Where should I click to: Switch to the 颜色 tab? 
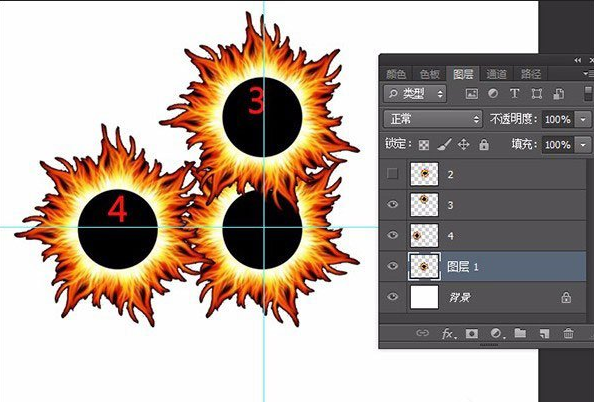(x=396, y=74)
